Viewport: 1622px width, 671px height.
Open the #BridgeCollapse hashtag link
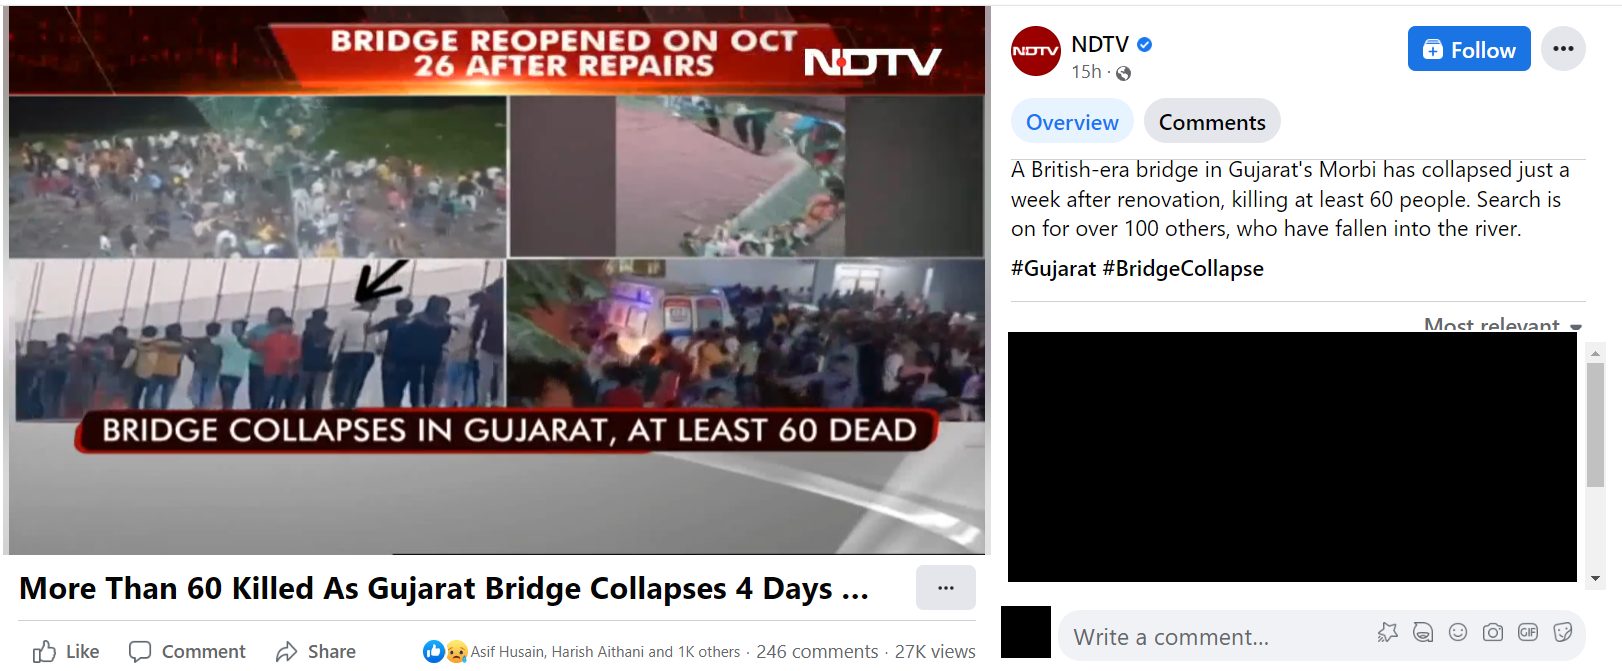[1183, 268]
